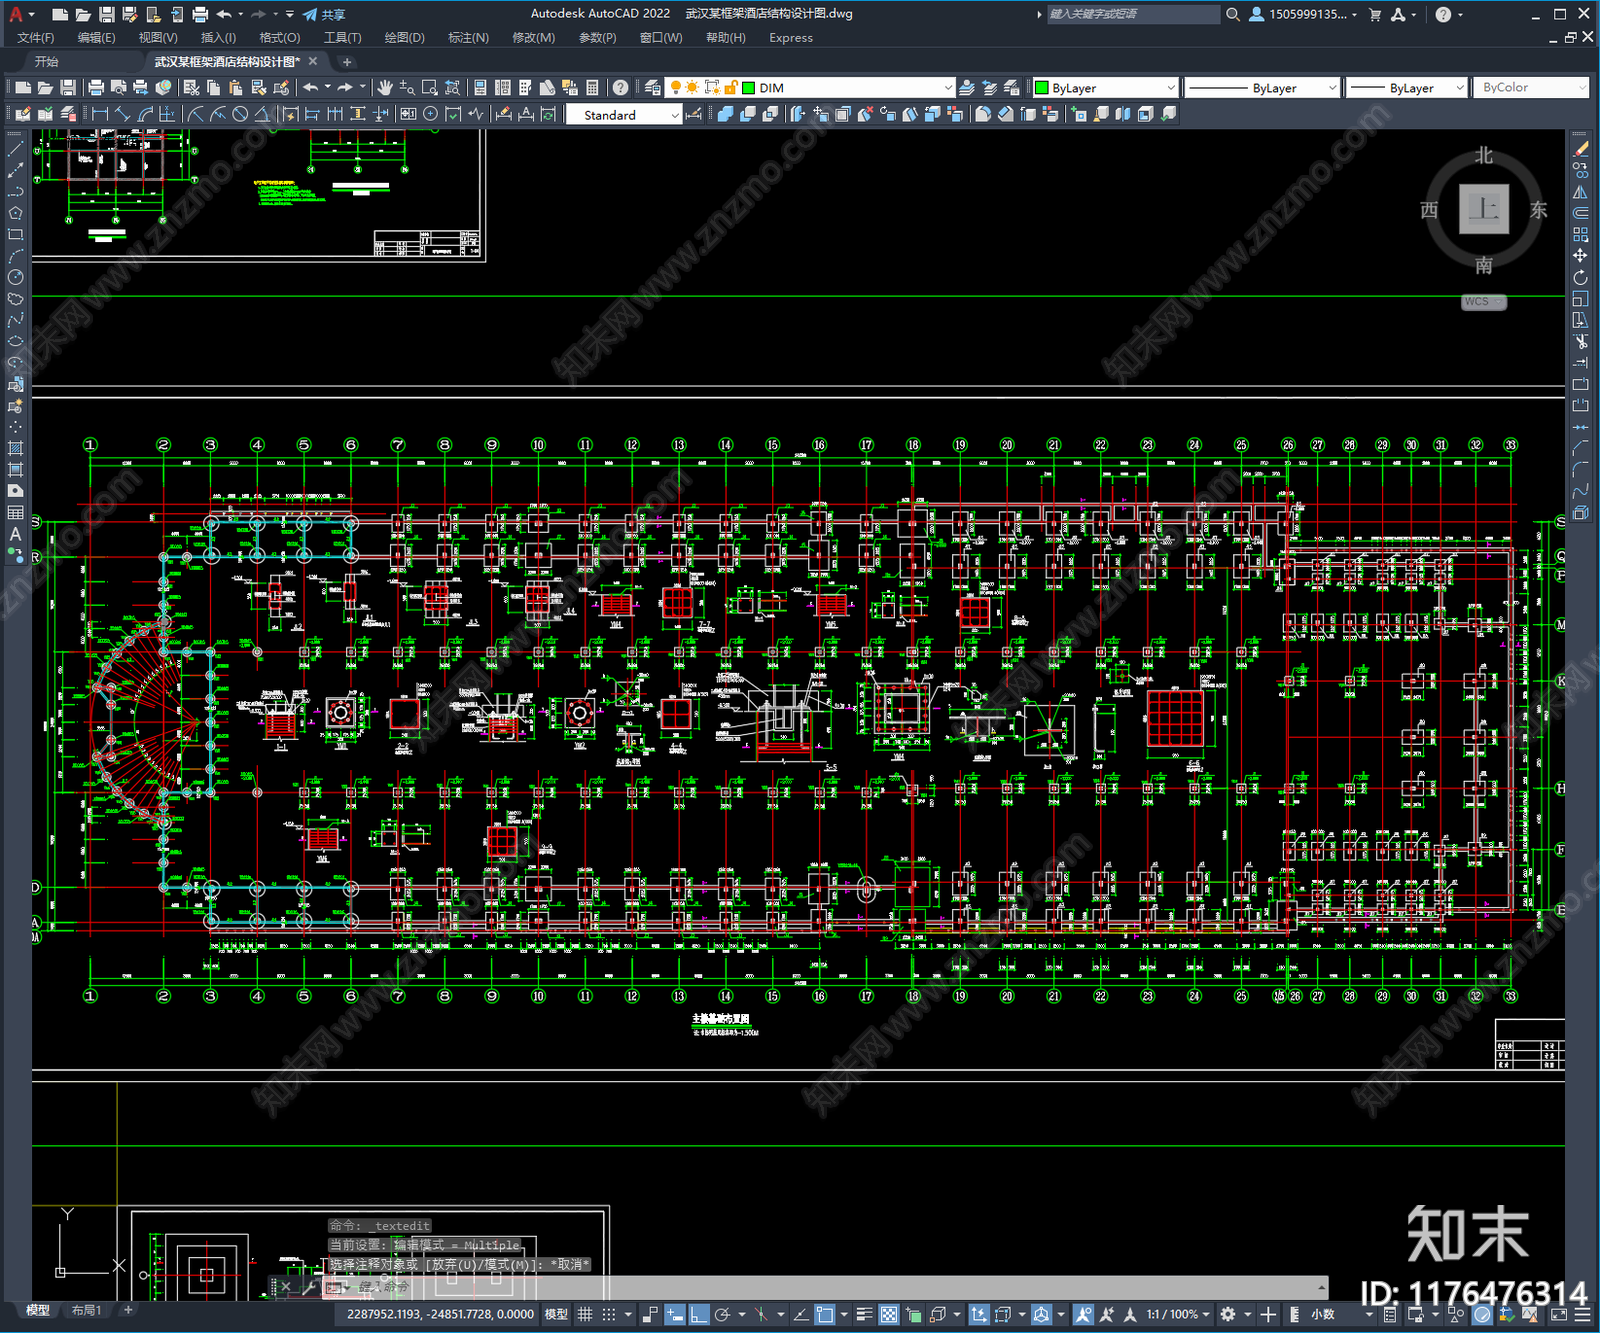Click the Diameter Dimension tool
Screen dimensions: 1600x1333
click(x=240, y=114)
